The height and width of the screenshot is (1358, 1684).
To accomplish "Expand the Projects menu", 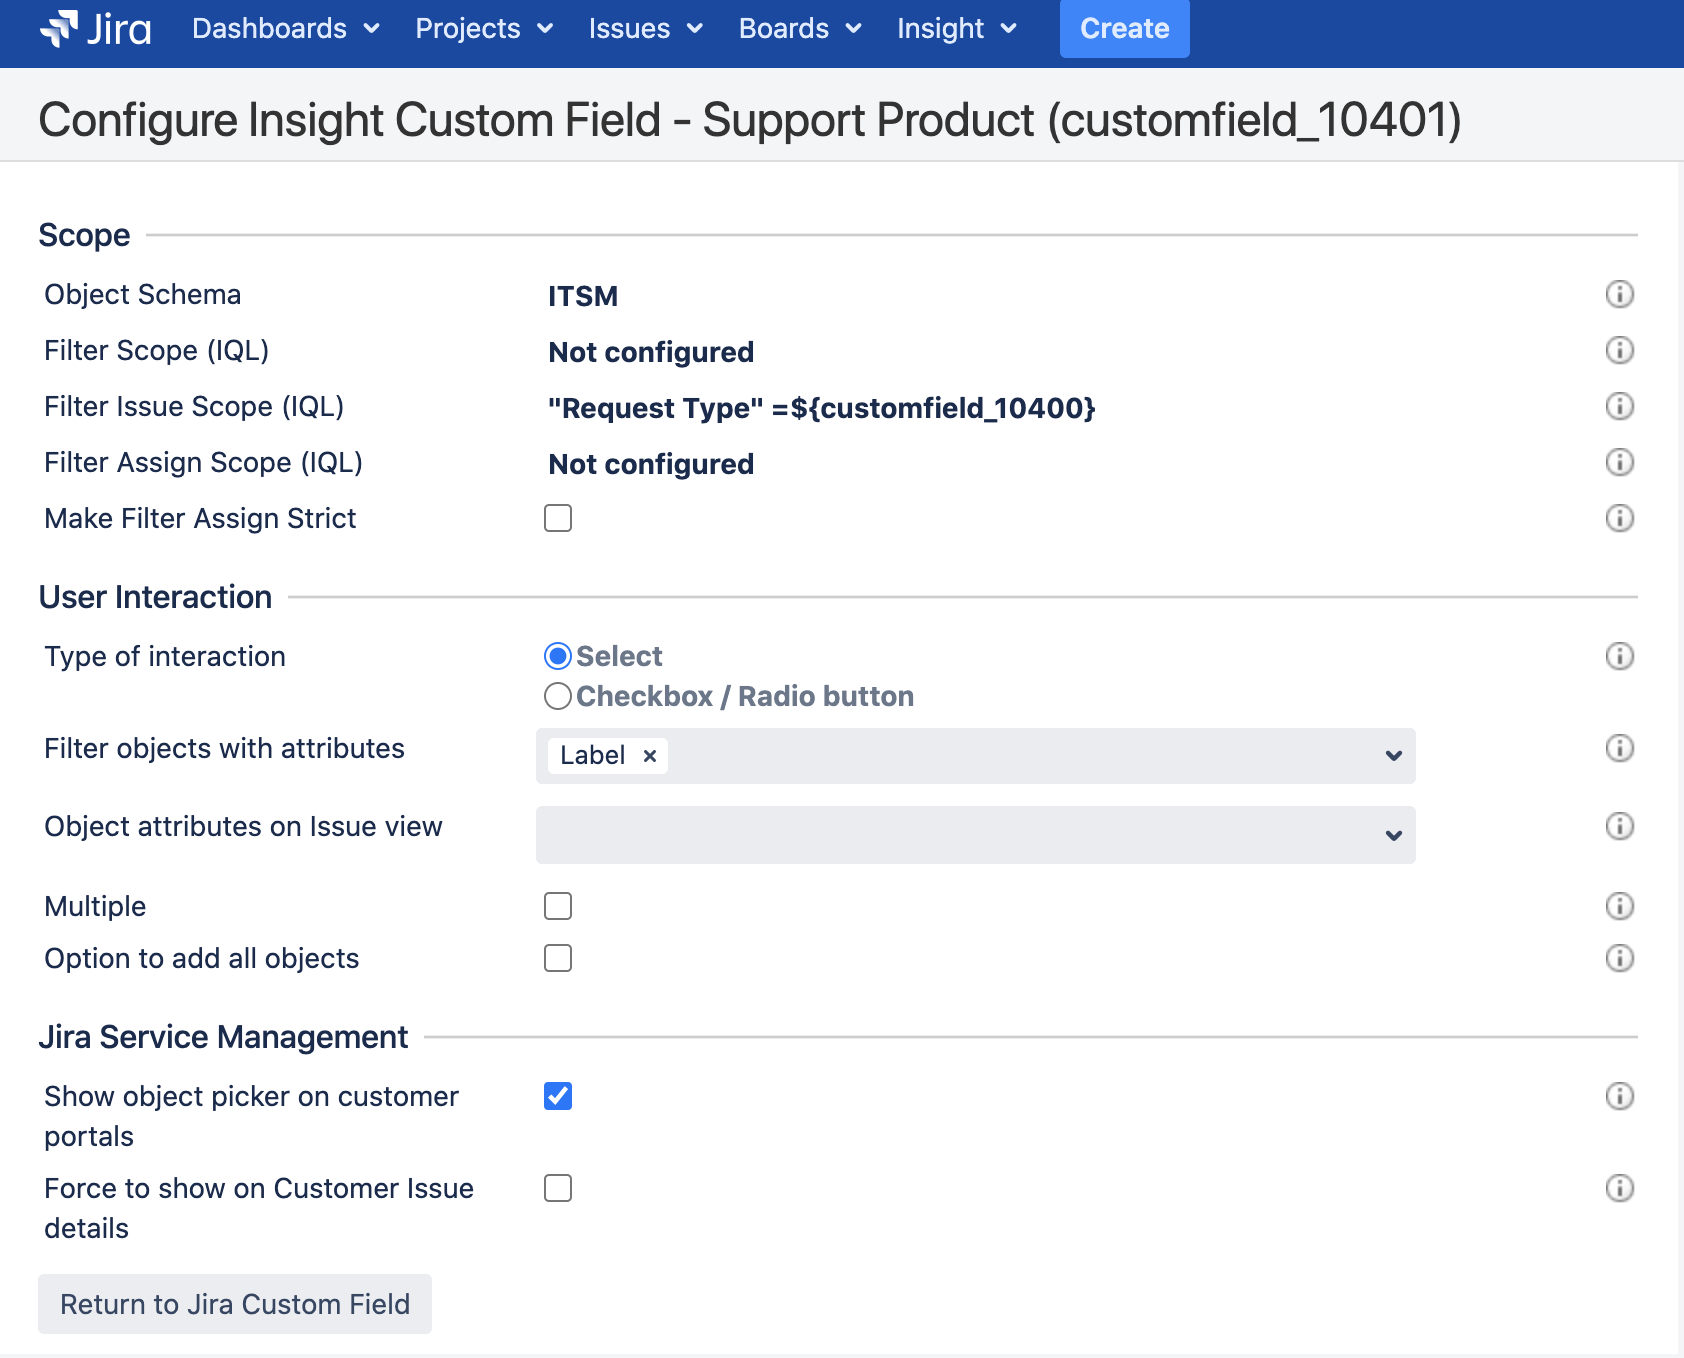I will [484, 29].
